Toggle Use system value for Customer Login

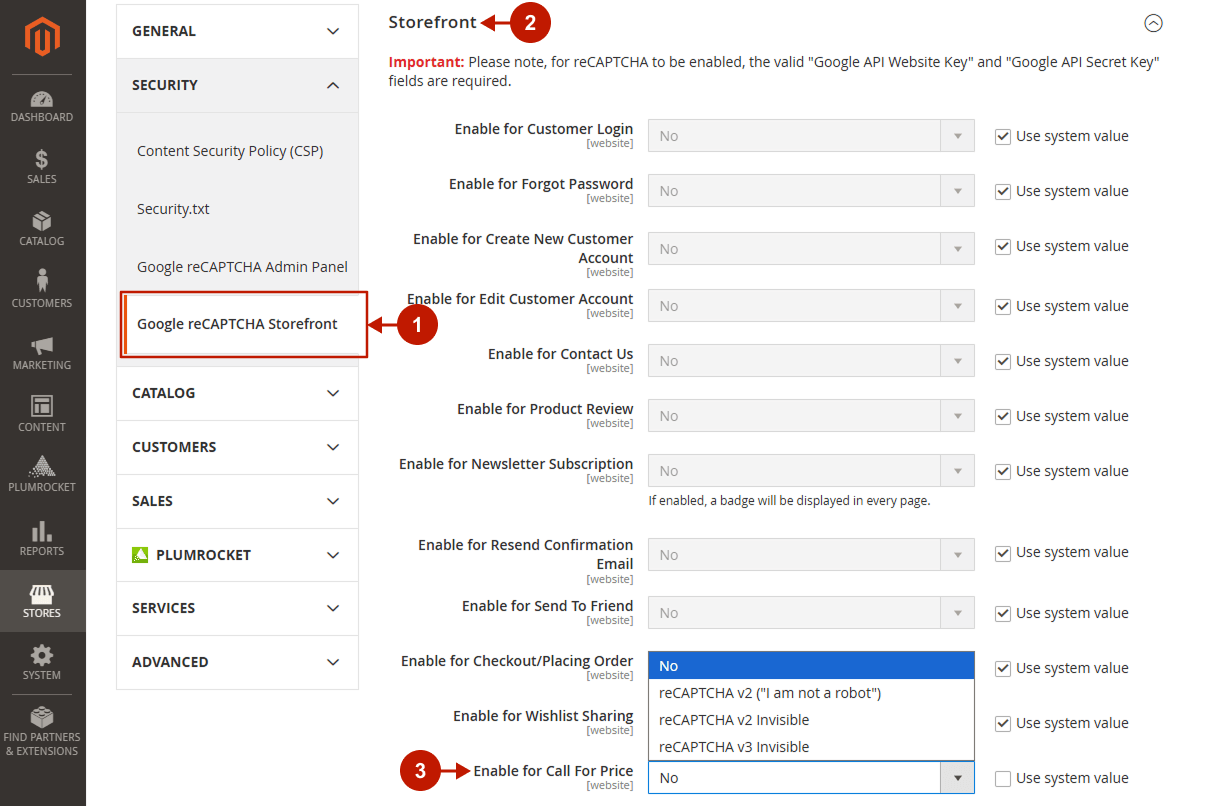click(x=1003, y=137)
